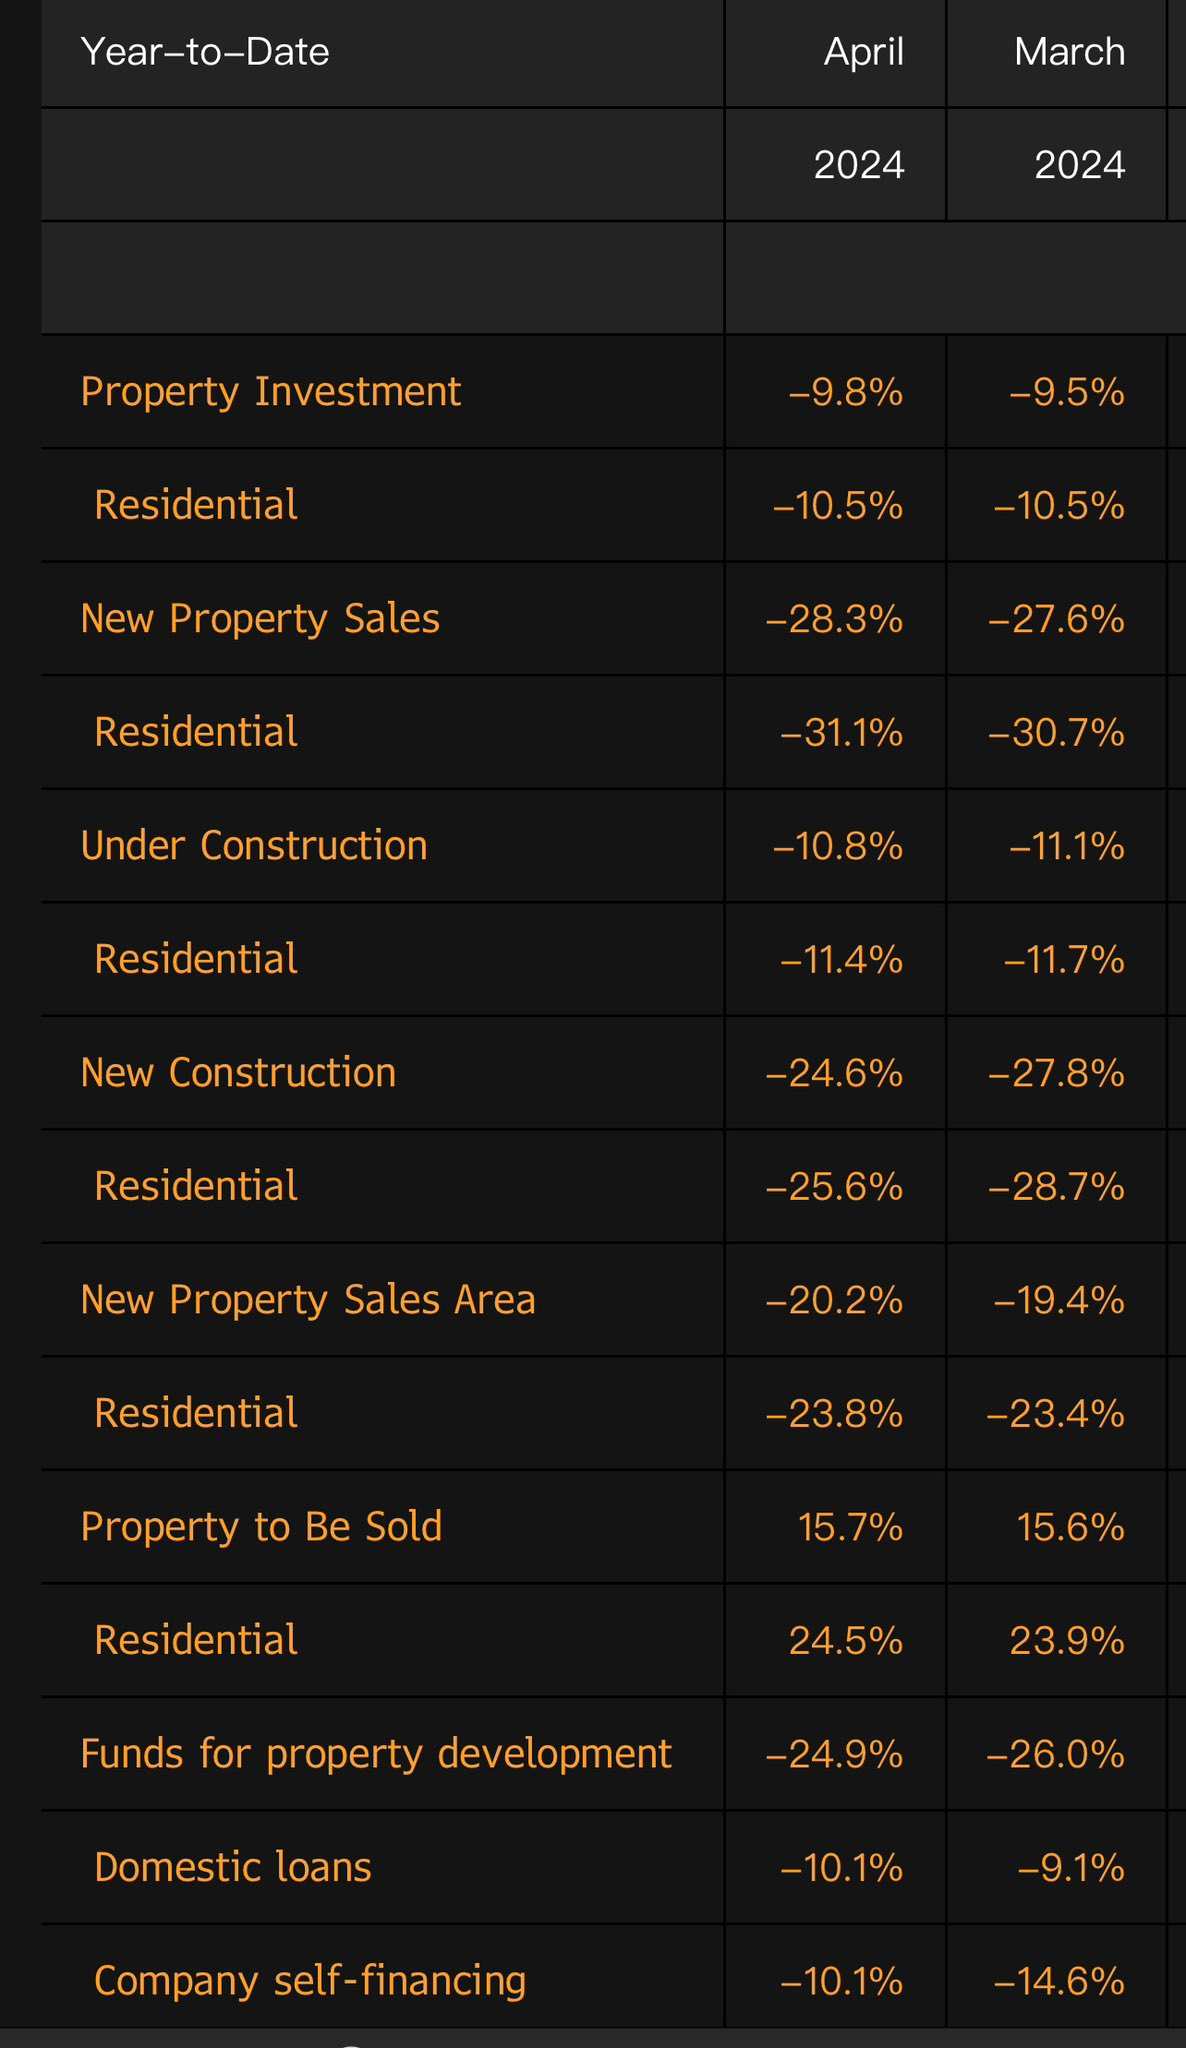Viewport: 1186px width, 2048px height.
Task: Select the March column header
Action: [1069, 52]
